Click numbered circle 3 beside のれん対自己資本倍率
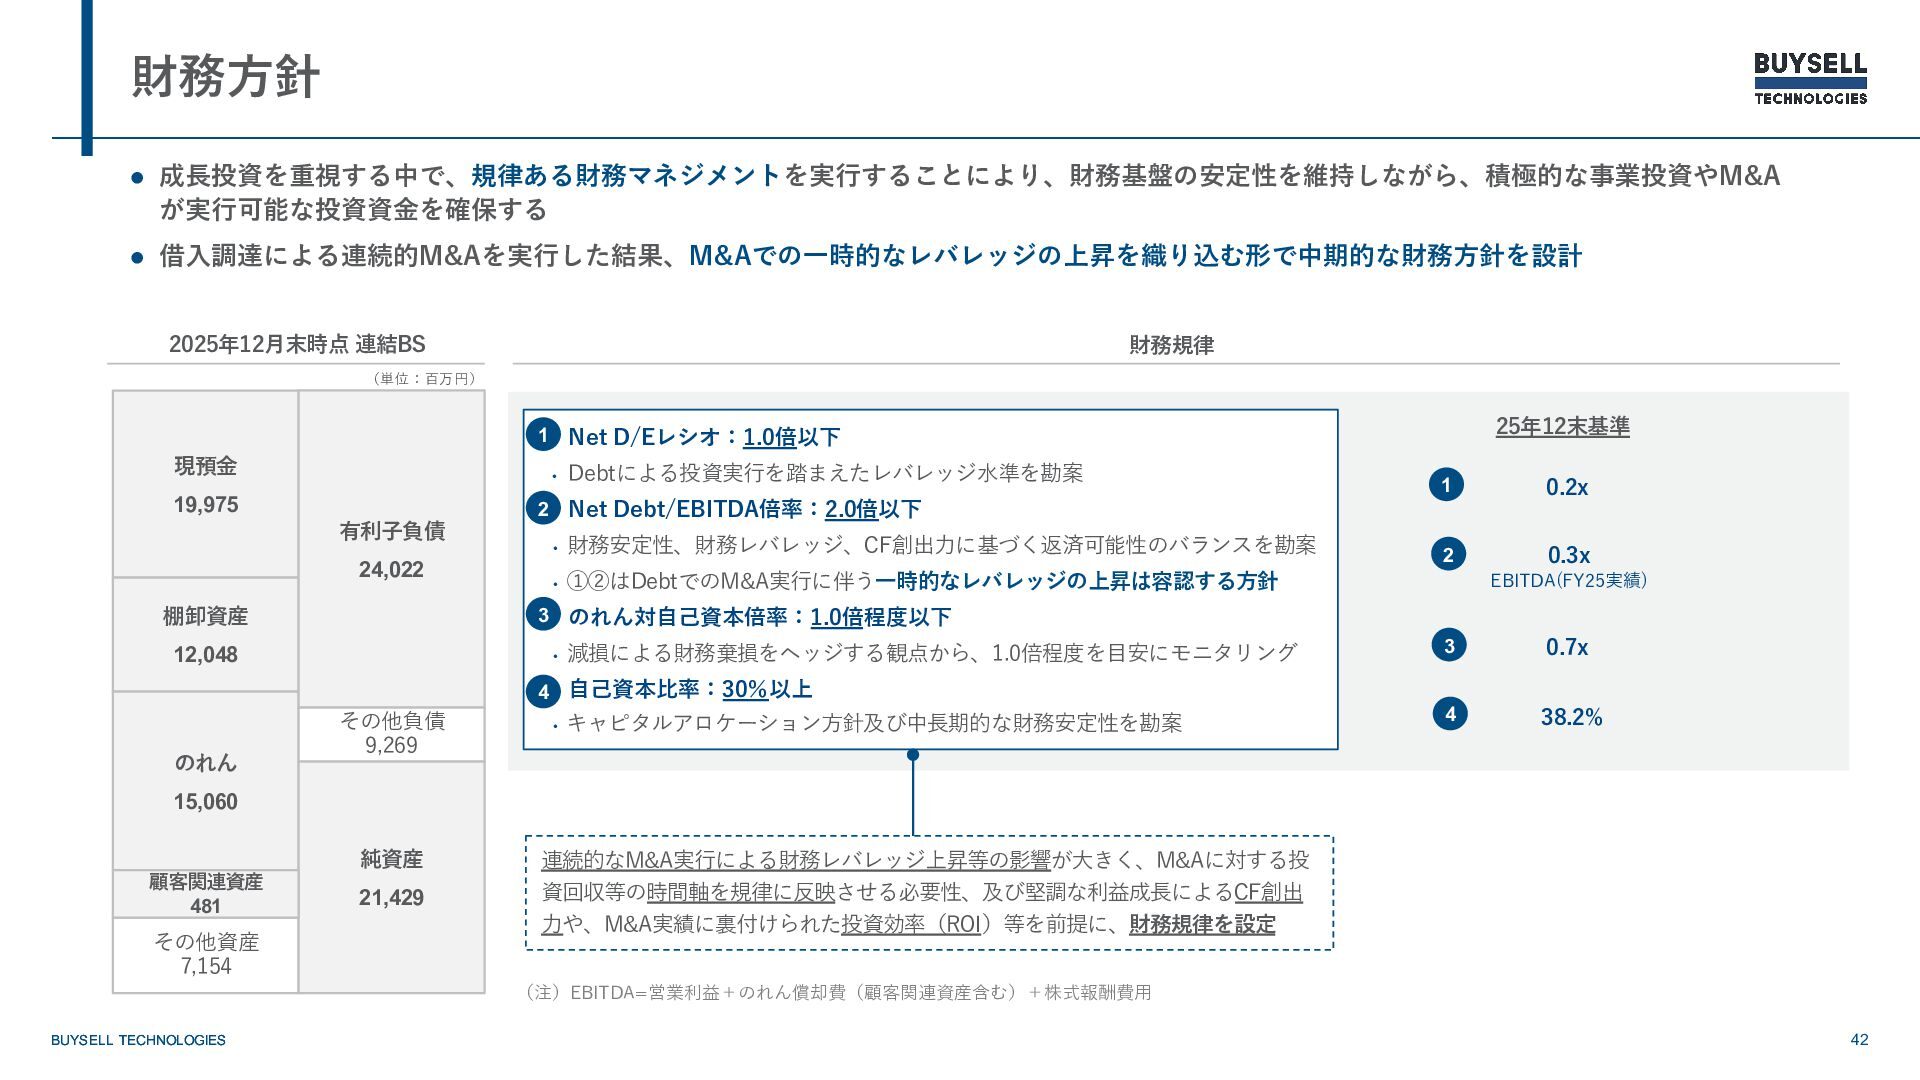The width and height of the screenshot is (1920, 1080). coord(543,614)
